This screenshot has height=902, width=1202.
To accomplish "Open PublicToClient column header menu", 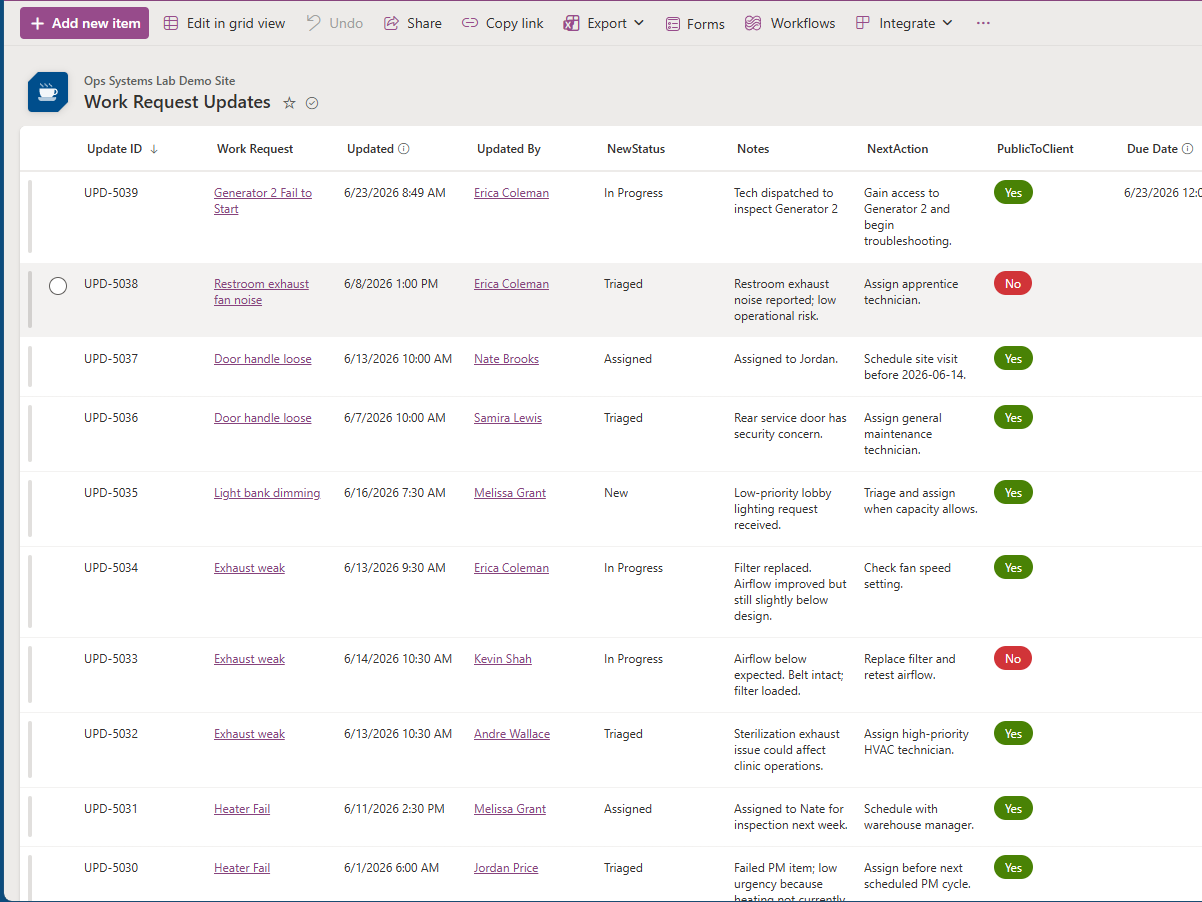I will (1035, 149).
